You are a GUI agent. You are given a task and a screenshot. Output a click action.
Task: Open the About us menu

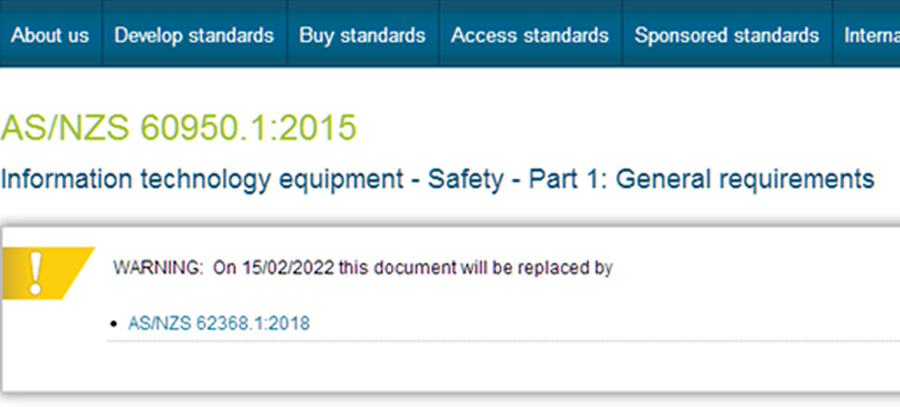point(50,35)
